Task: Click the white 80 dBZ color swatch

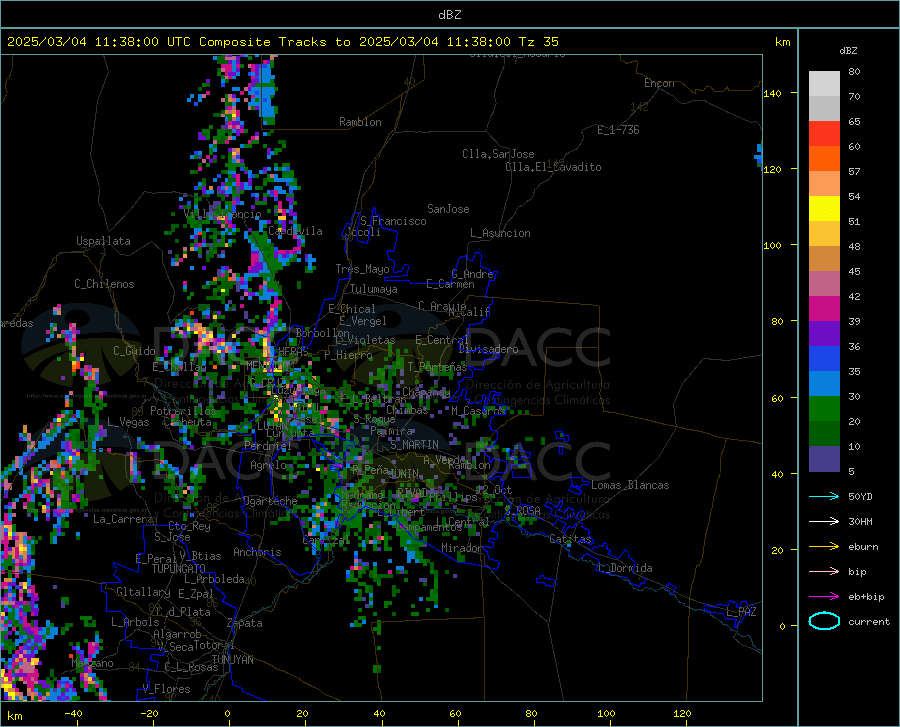Action: point(824,83)
